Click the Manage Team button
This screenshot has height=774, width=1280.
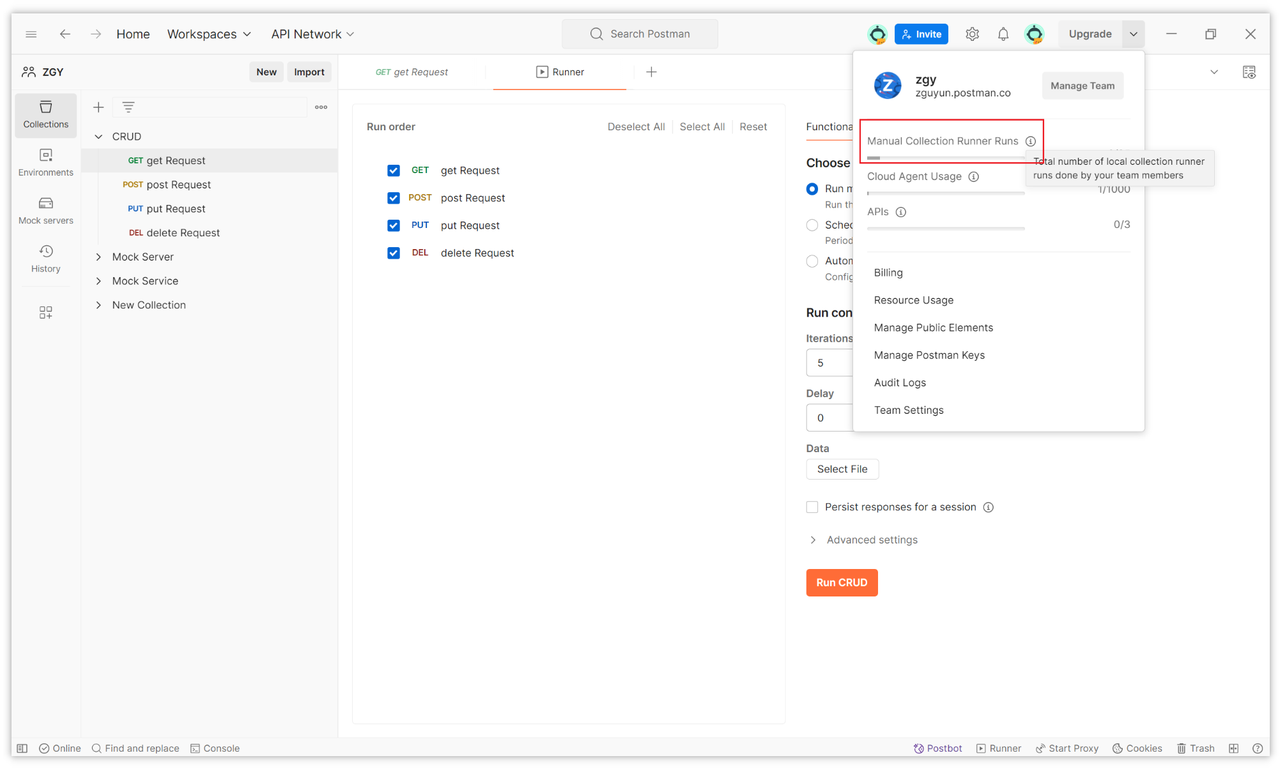tap(1082, 86)
